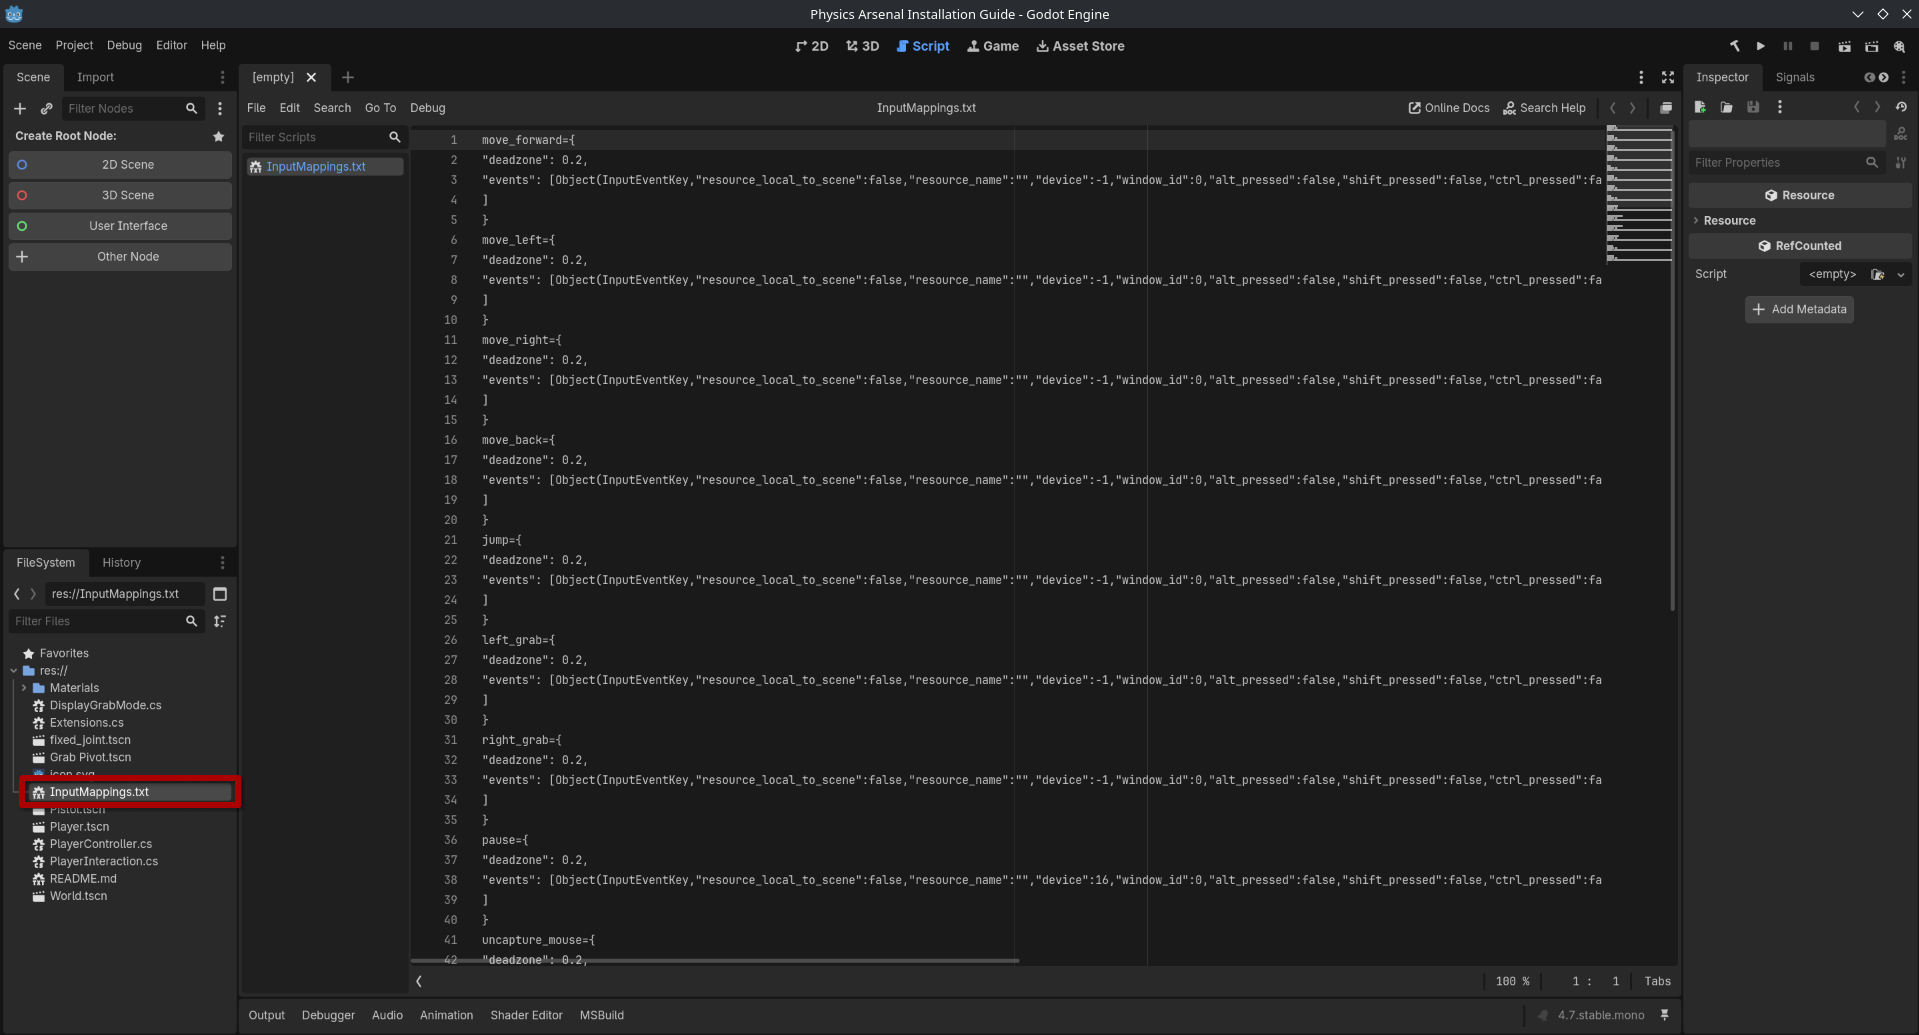Switch to the Import tab
Image resolution: width=1919 pixels, height=1035 pixels.
point(95,77)
